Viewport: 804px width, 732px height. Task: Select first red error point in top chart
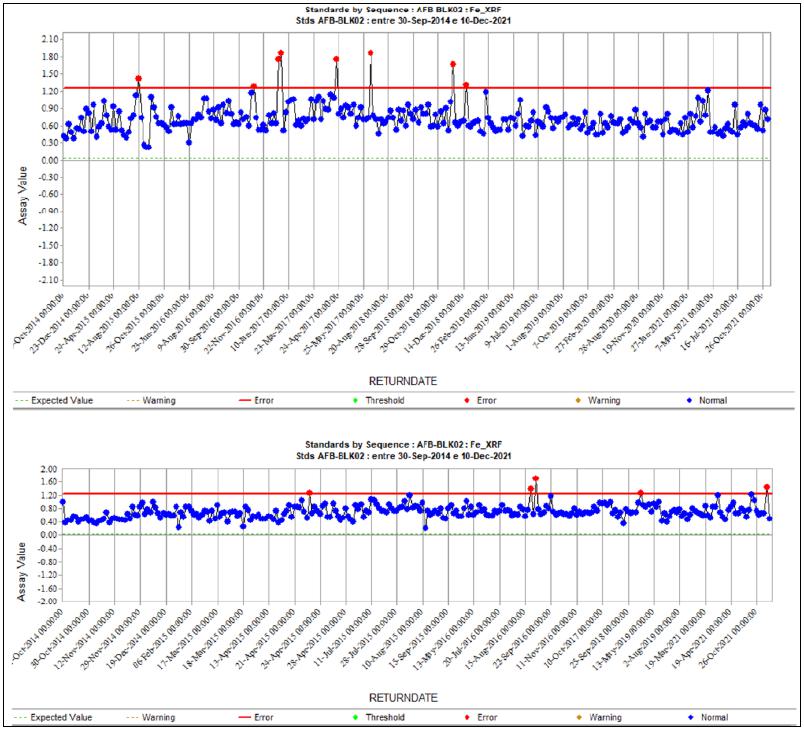point(138,79)
